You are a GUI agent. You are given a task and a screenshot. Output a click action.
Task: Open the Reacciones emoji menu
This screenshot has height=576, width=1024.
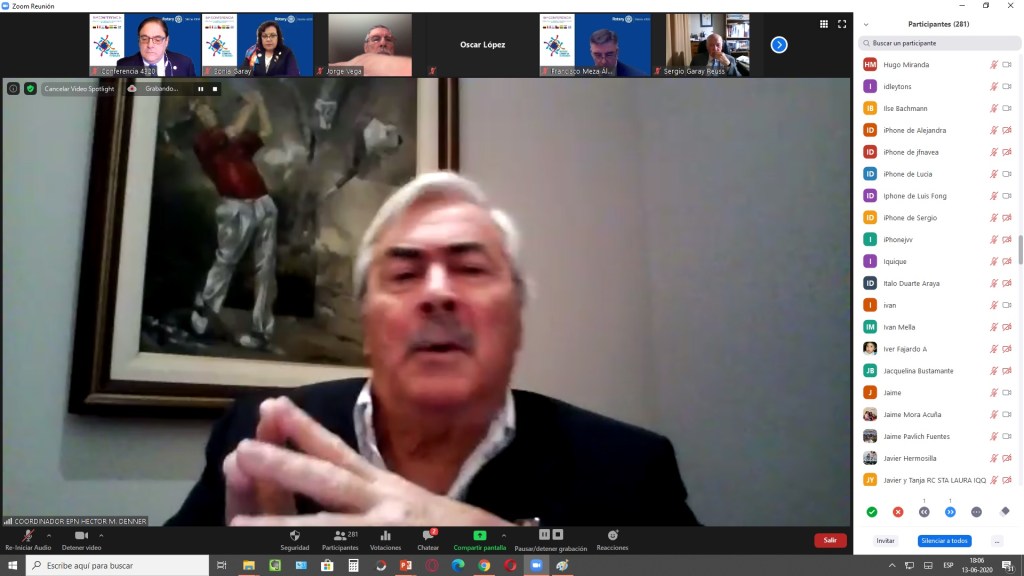pos(612,536)
